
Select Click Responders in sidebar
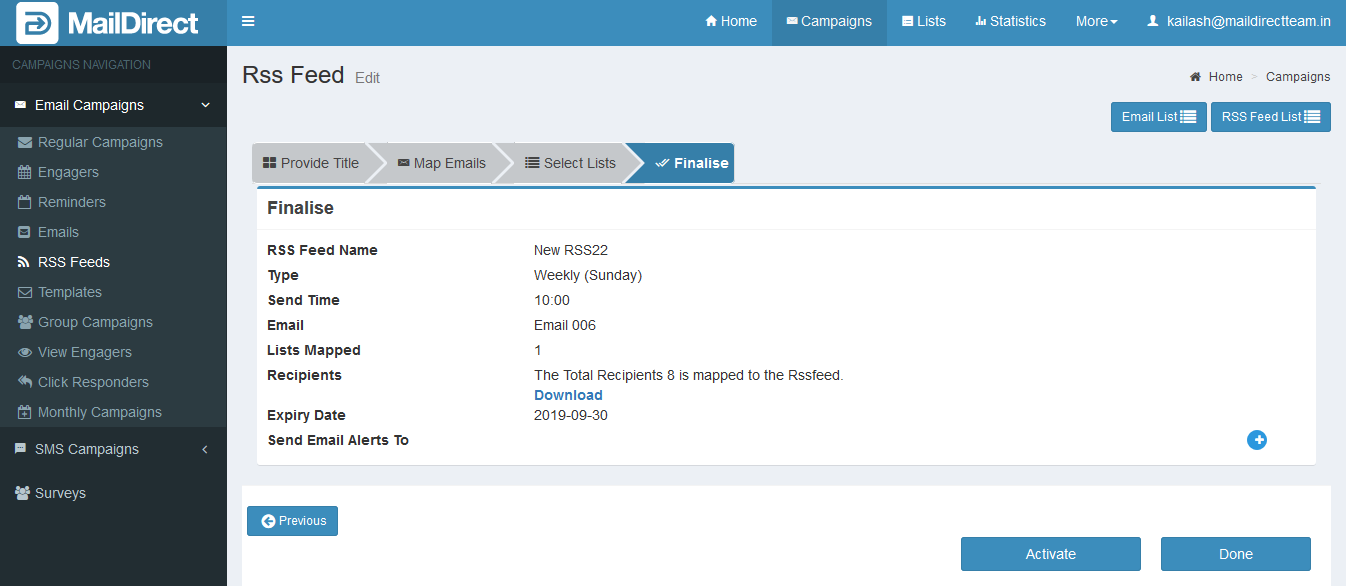pyautogui.click(x=93, y=382)
